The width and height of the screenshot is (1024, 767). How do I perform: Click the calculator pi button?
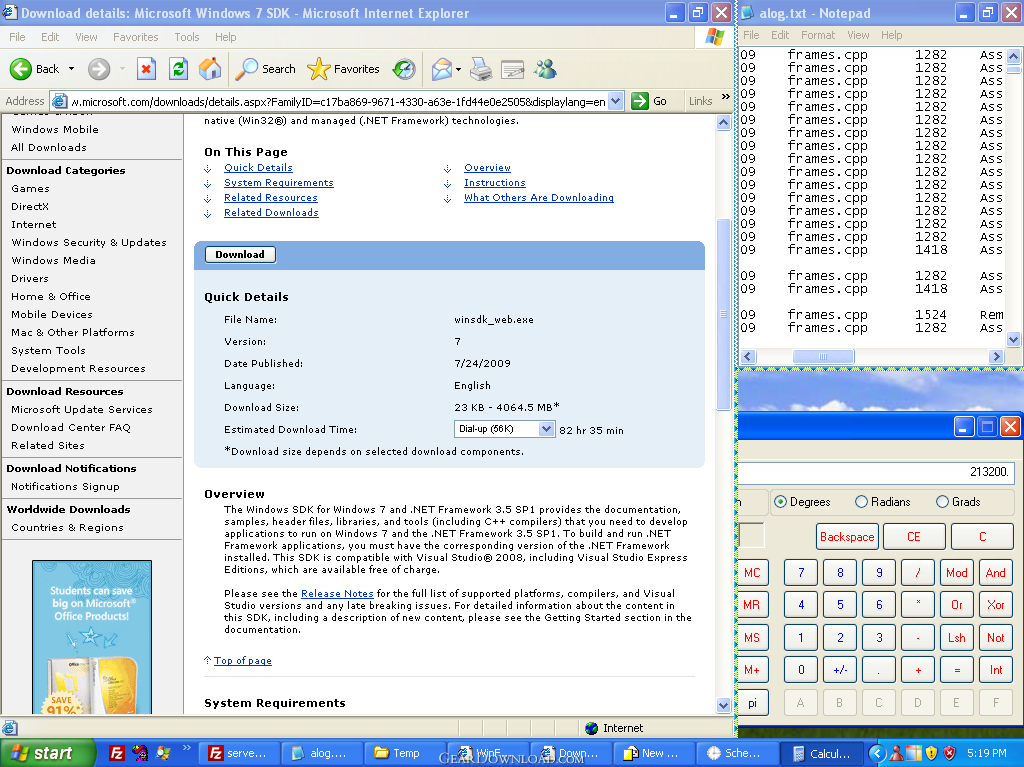[752, 703]
